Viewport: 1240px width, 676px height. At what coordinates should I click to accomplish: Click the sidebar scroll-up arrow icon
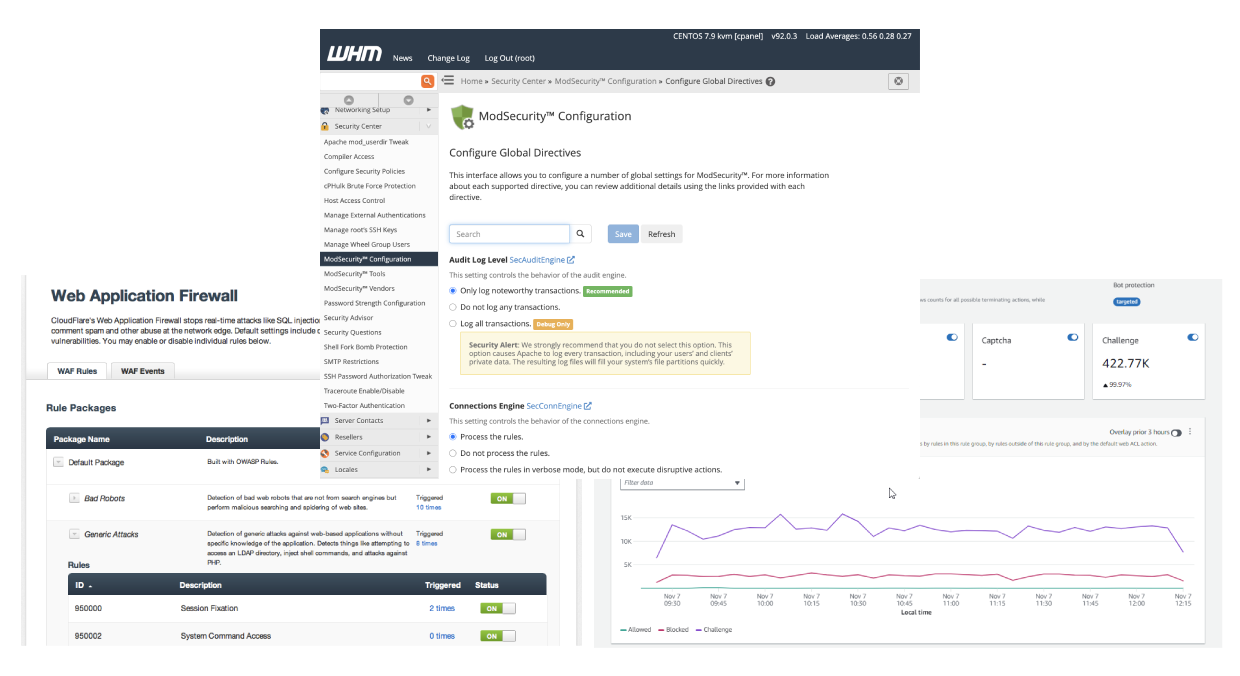(x=349, y=99)
